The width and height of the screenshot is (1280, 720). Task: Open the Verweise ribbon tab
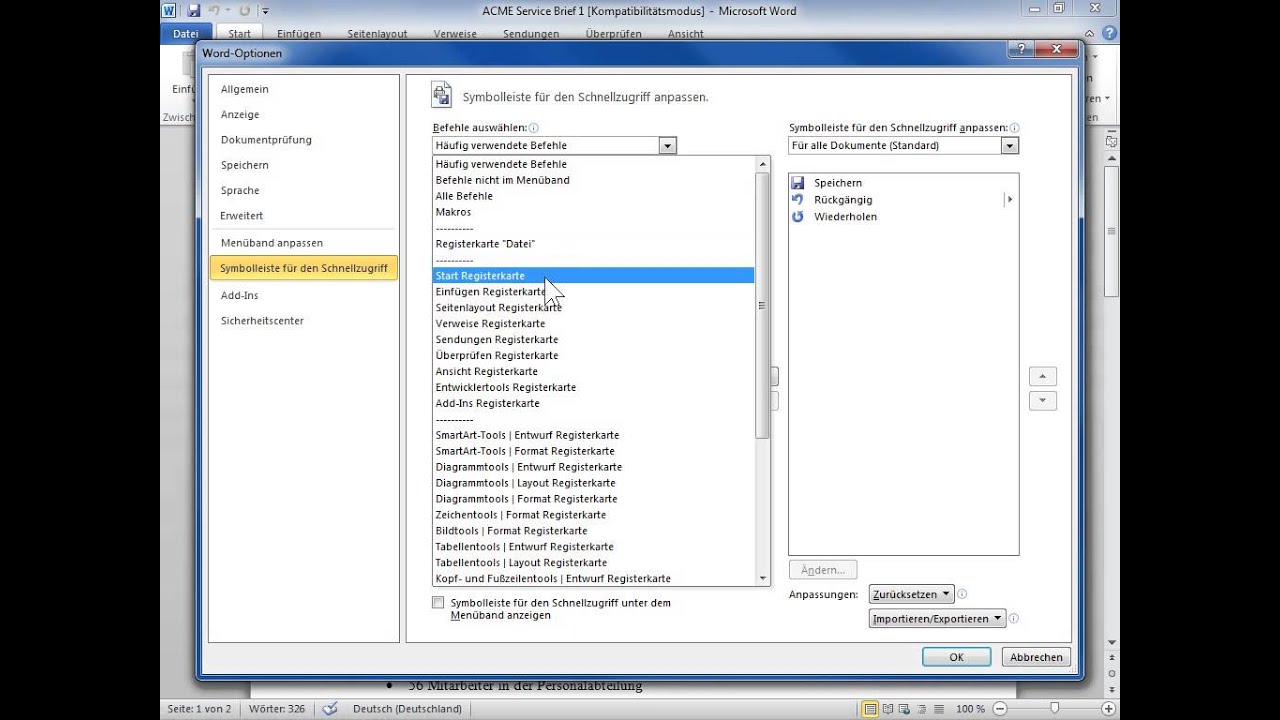click(x=455, y=33)
